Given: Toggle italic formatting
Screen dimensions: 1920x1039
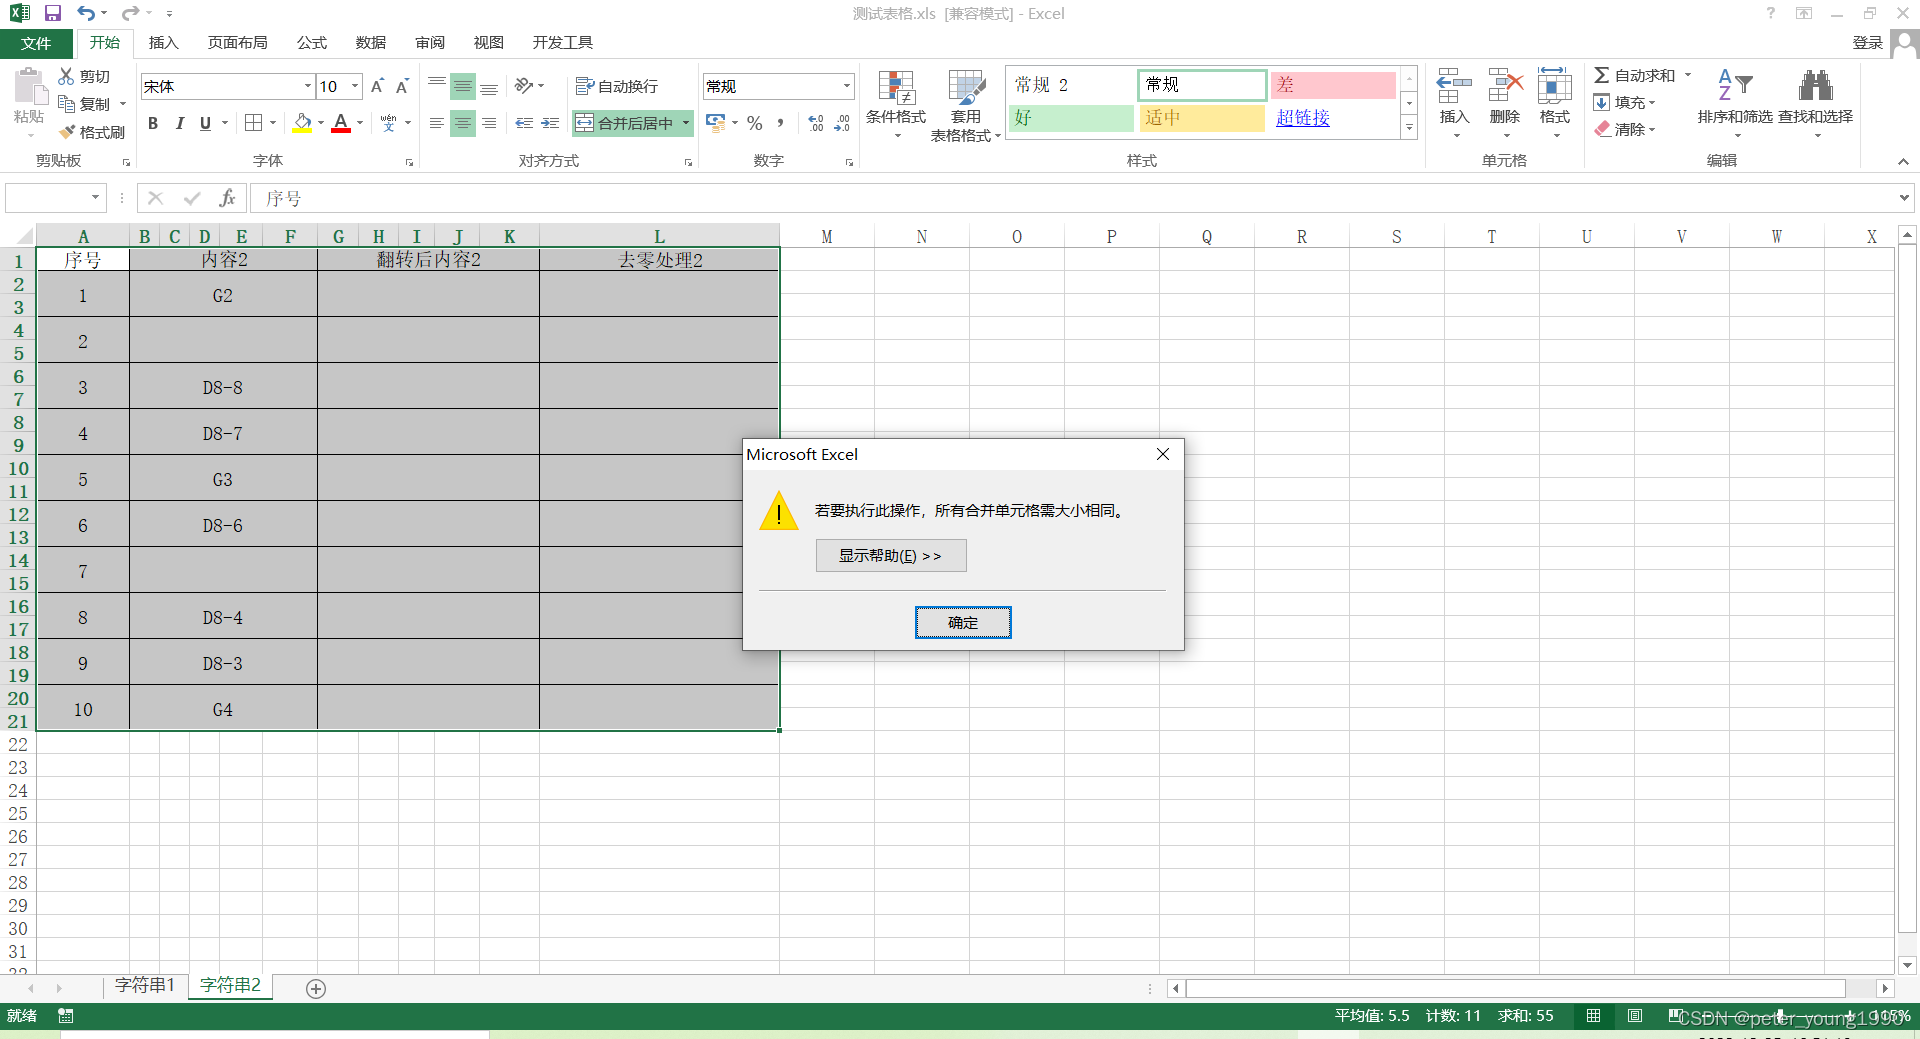Looking at the screenshot, I should tap(179, 123).
